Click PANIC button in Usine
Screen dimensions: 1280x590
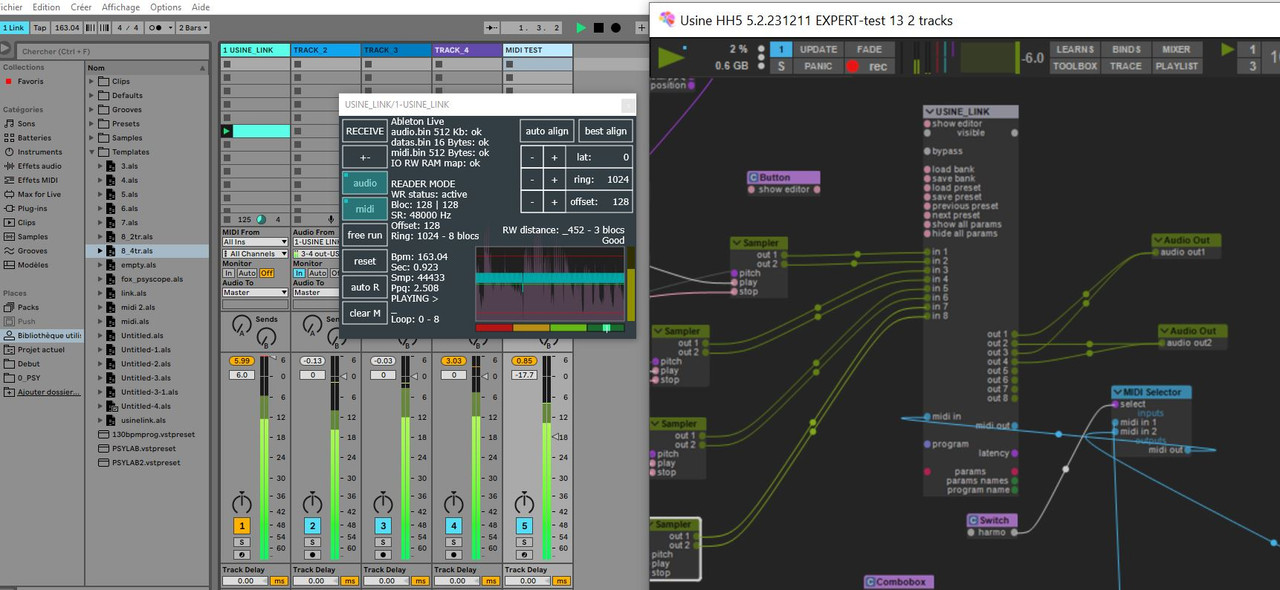(x=818, y=66)
